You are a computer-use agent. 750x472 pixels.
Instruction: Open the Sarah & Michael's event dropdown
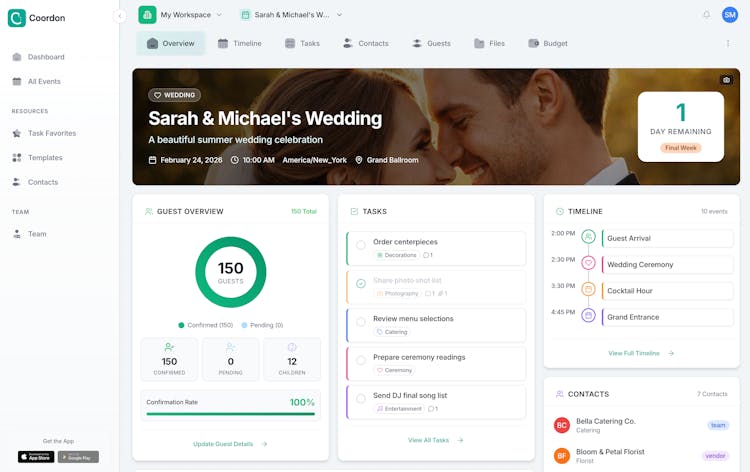pyautogui.click(x=291, y=15)
